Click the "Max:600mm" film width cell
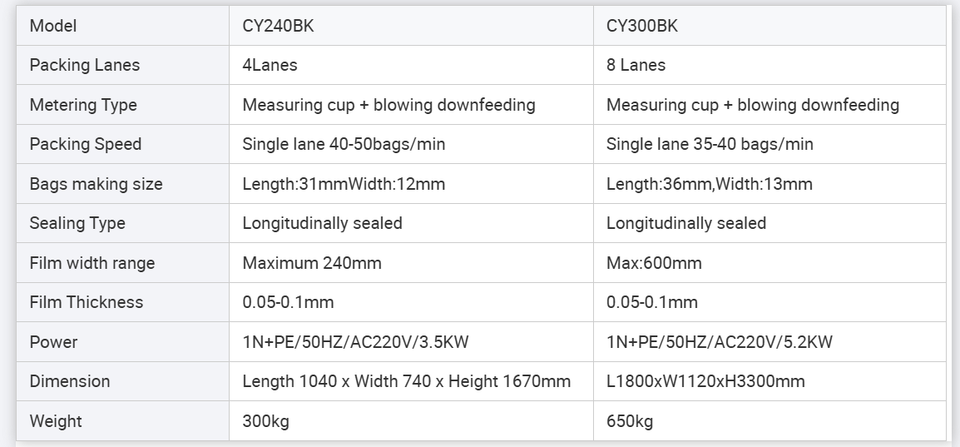 [654, 263]
